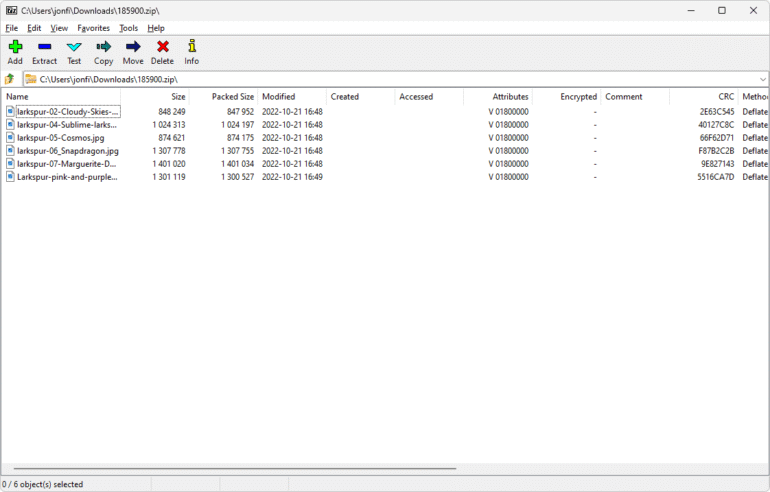Open the Favorites menu
This screenshot has height=492, width=770.
(x=94, y=28)
